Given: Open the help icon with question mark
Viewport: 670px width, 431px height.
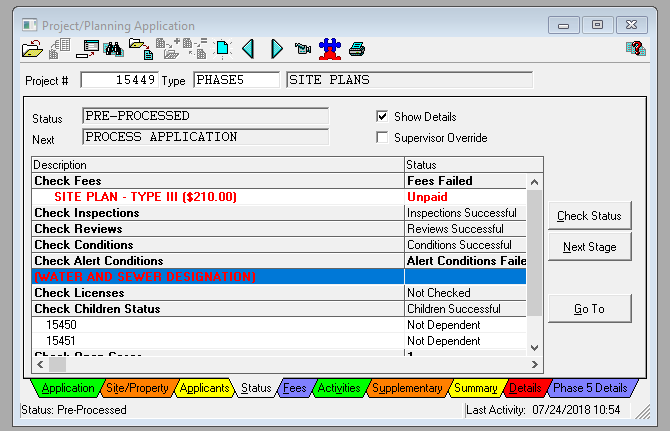Looking at the screenshot, I should tap(636, 48).
